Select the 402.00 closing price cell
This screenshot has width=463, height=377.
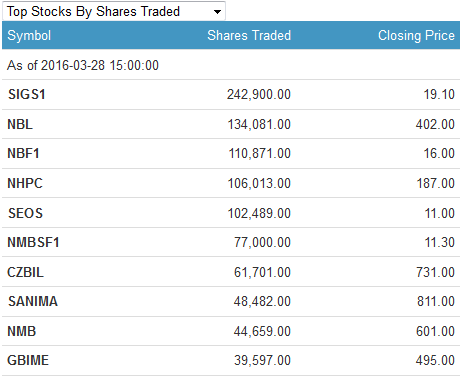435,124
